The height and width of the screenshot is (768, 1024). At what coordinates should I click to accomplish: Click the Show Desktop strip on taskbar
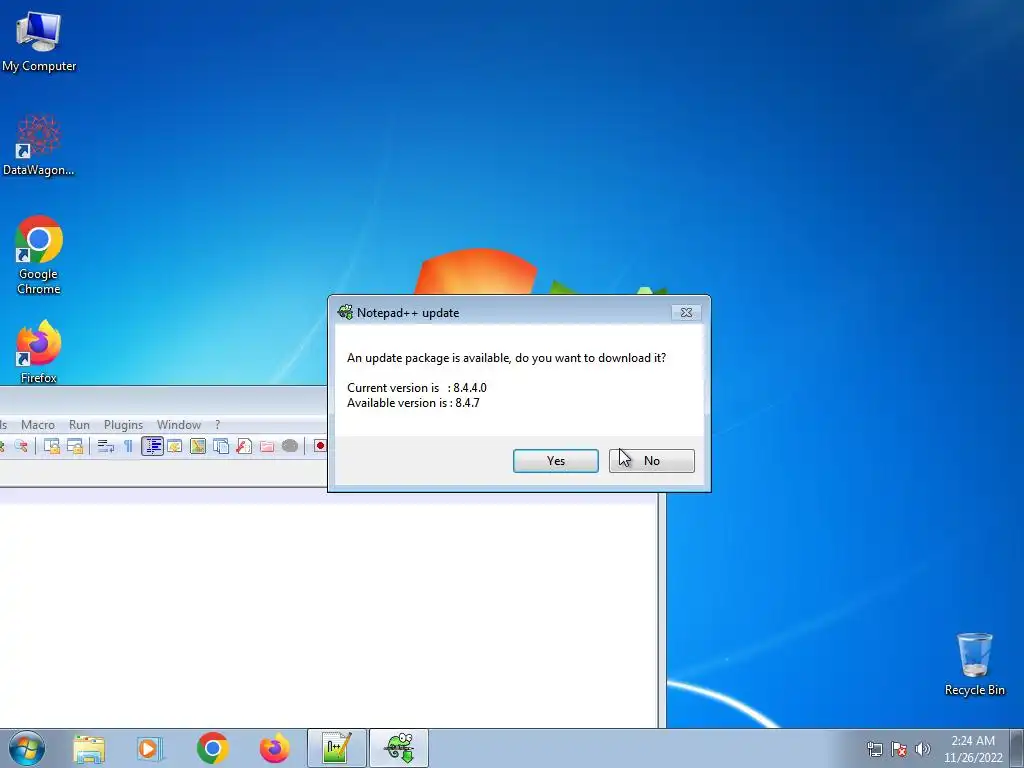pos(1017,748)
